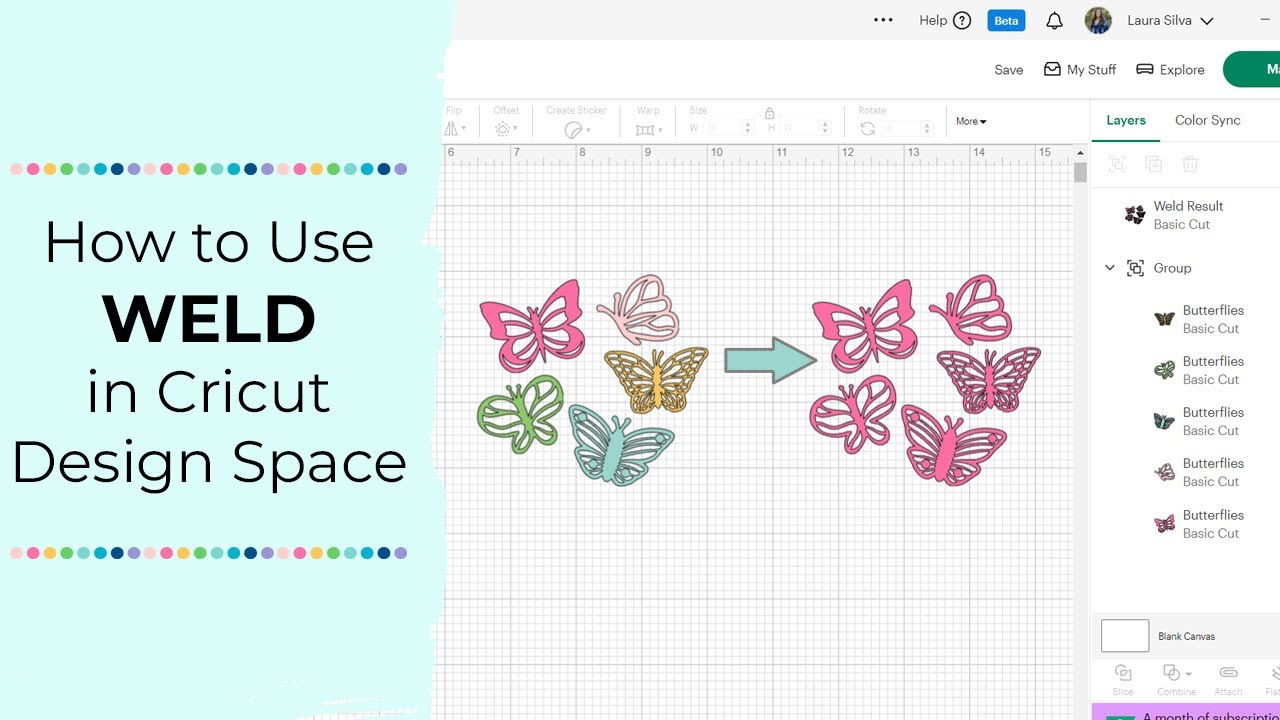This screenshot has width=1280, height=720.
Task: Open the three-dot more options menu
Action: pos(883,20)
